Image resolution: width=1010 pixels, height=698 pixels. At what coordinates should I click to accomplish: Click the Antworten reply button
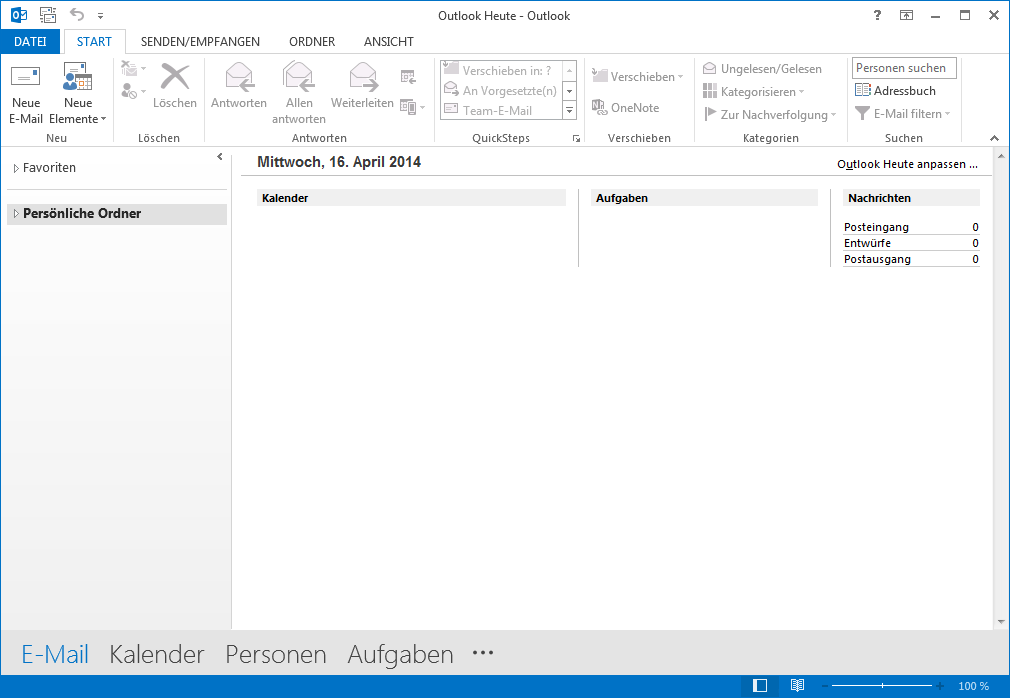click(x=238, y=86)
